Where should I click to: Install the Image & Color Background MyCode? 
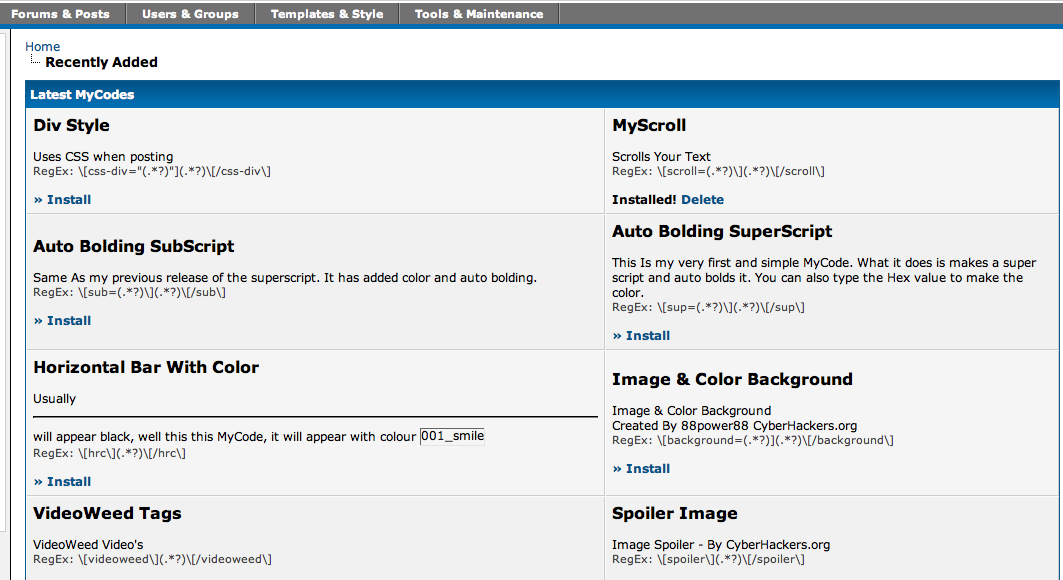[641, 469]
